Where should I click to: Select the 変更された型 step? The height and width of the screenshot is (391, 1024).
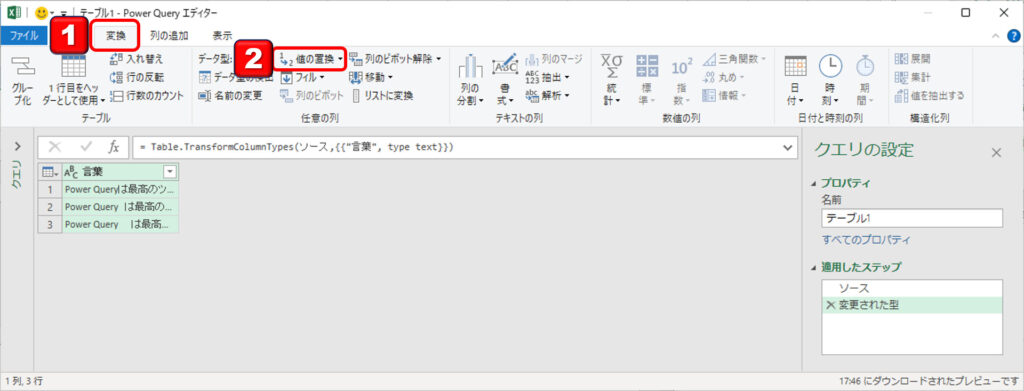click(912, 305)
